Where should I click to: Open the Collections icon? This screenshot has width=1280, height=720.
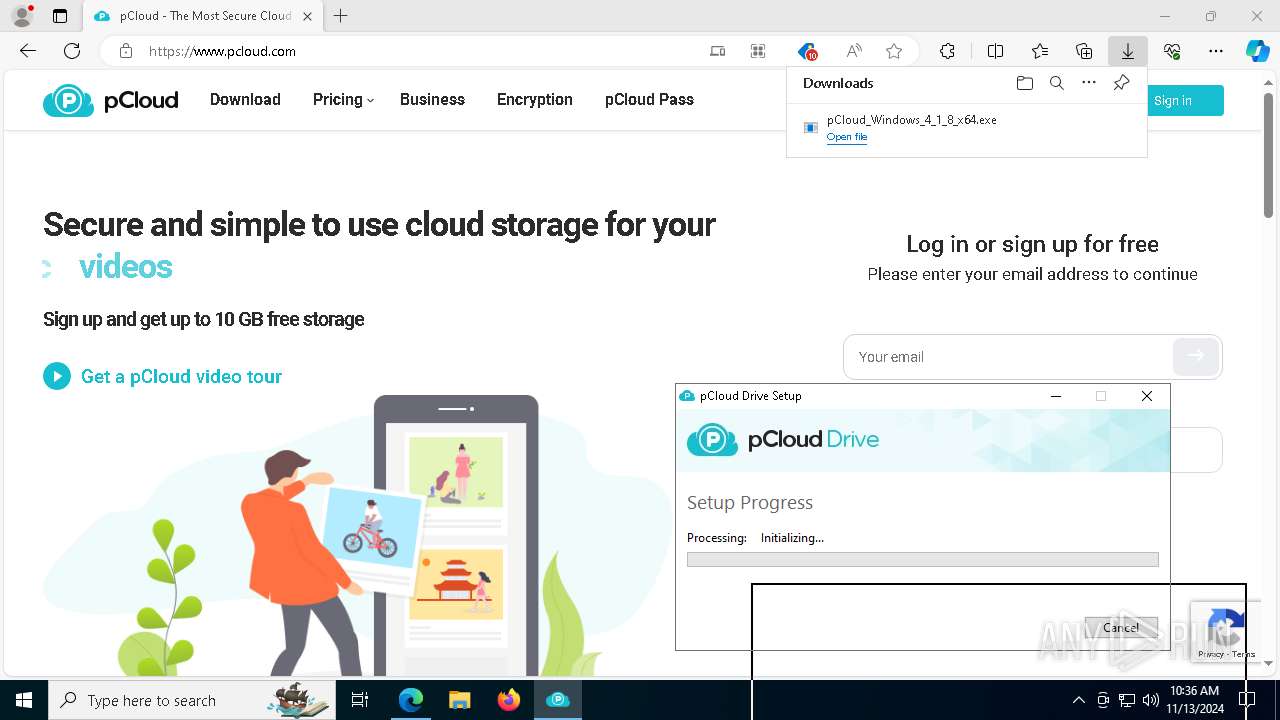pos(1084,51)
